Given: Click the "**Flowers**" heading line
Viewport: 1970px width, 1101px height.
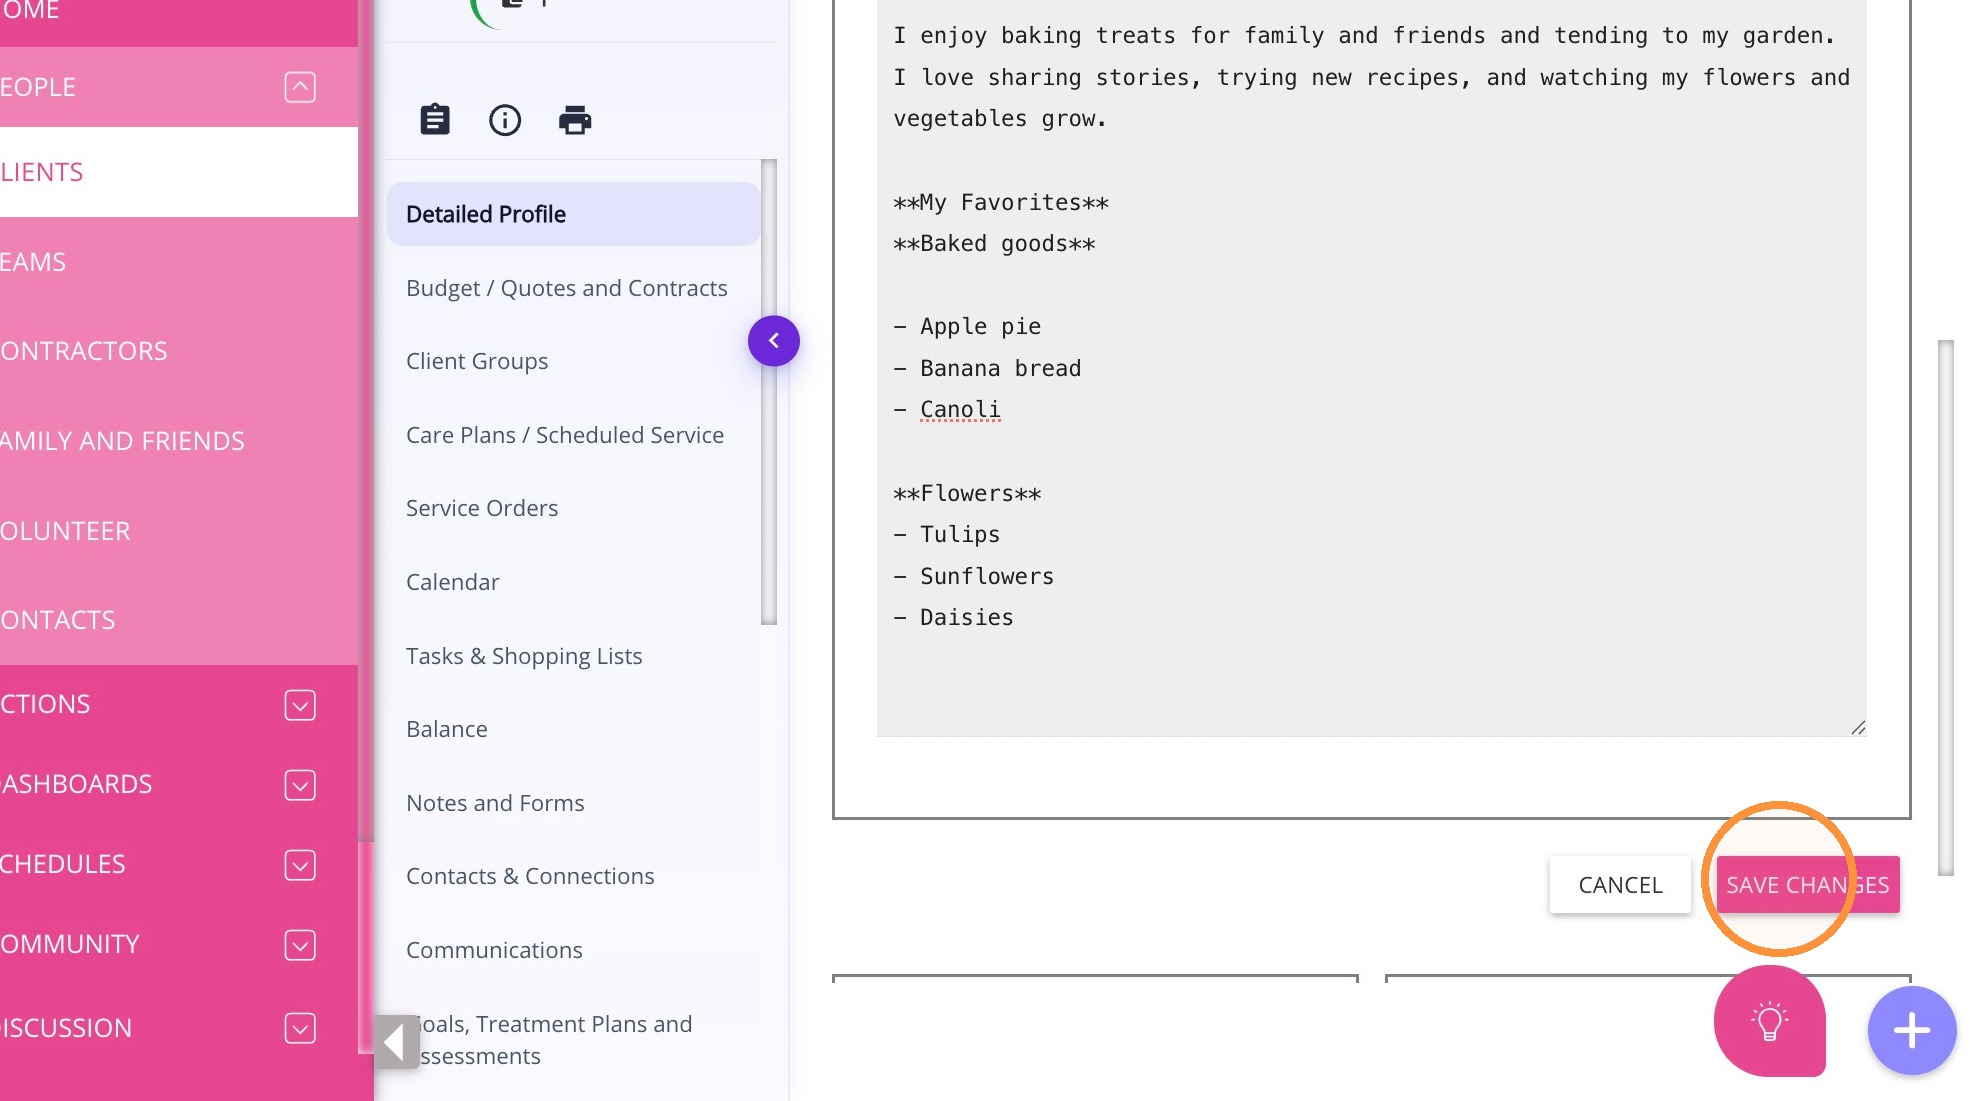Looking at the screenshot, I should [x=967, y=494].
